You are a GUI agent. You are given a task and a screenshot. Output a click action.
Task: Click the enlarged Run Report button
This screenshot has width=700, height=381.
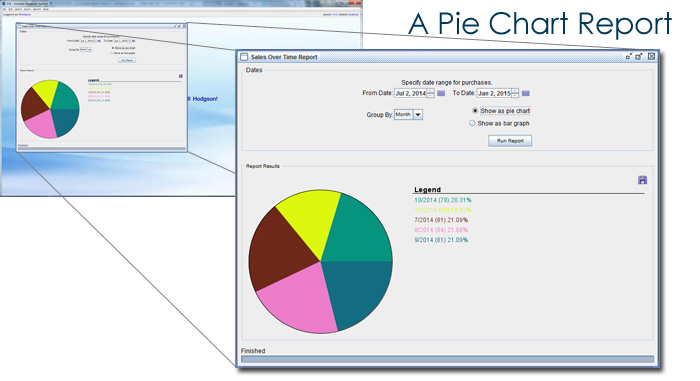pos(510,141)
